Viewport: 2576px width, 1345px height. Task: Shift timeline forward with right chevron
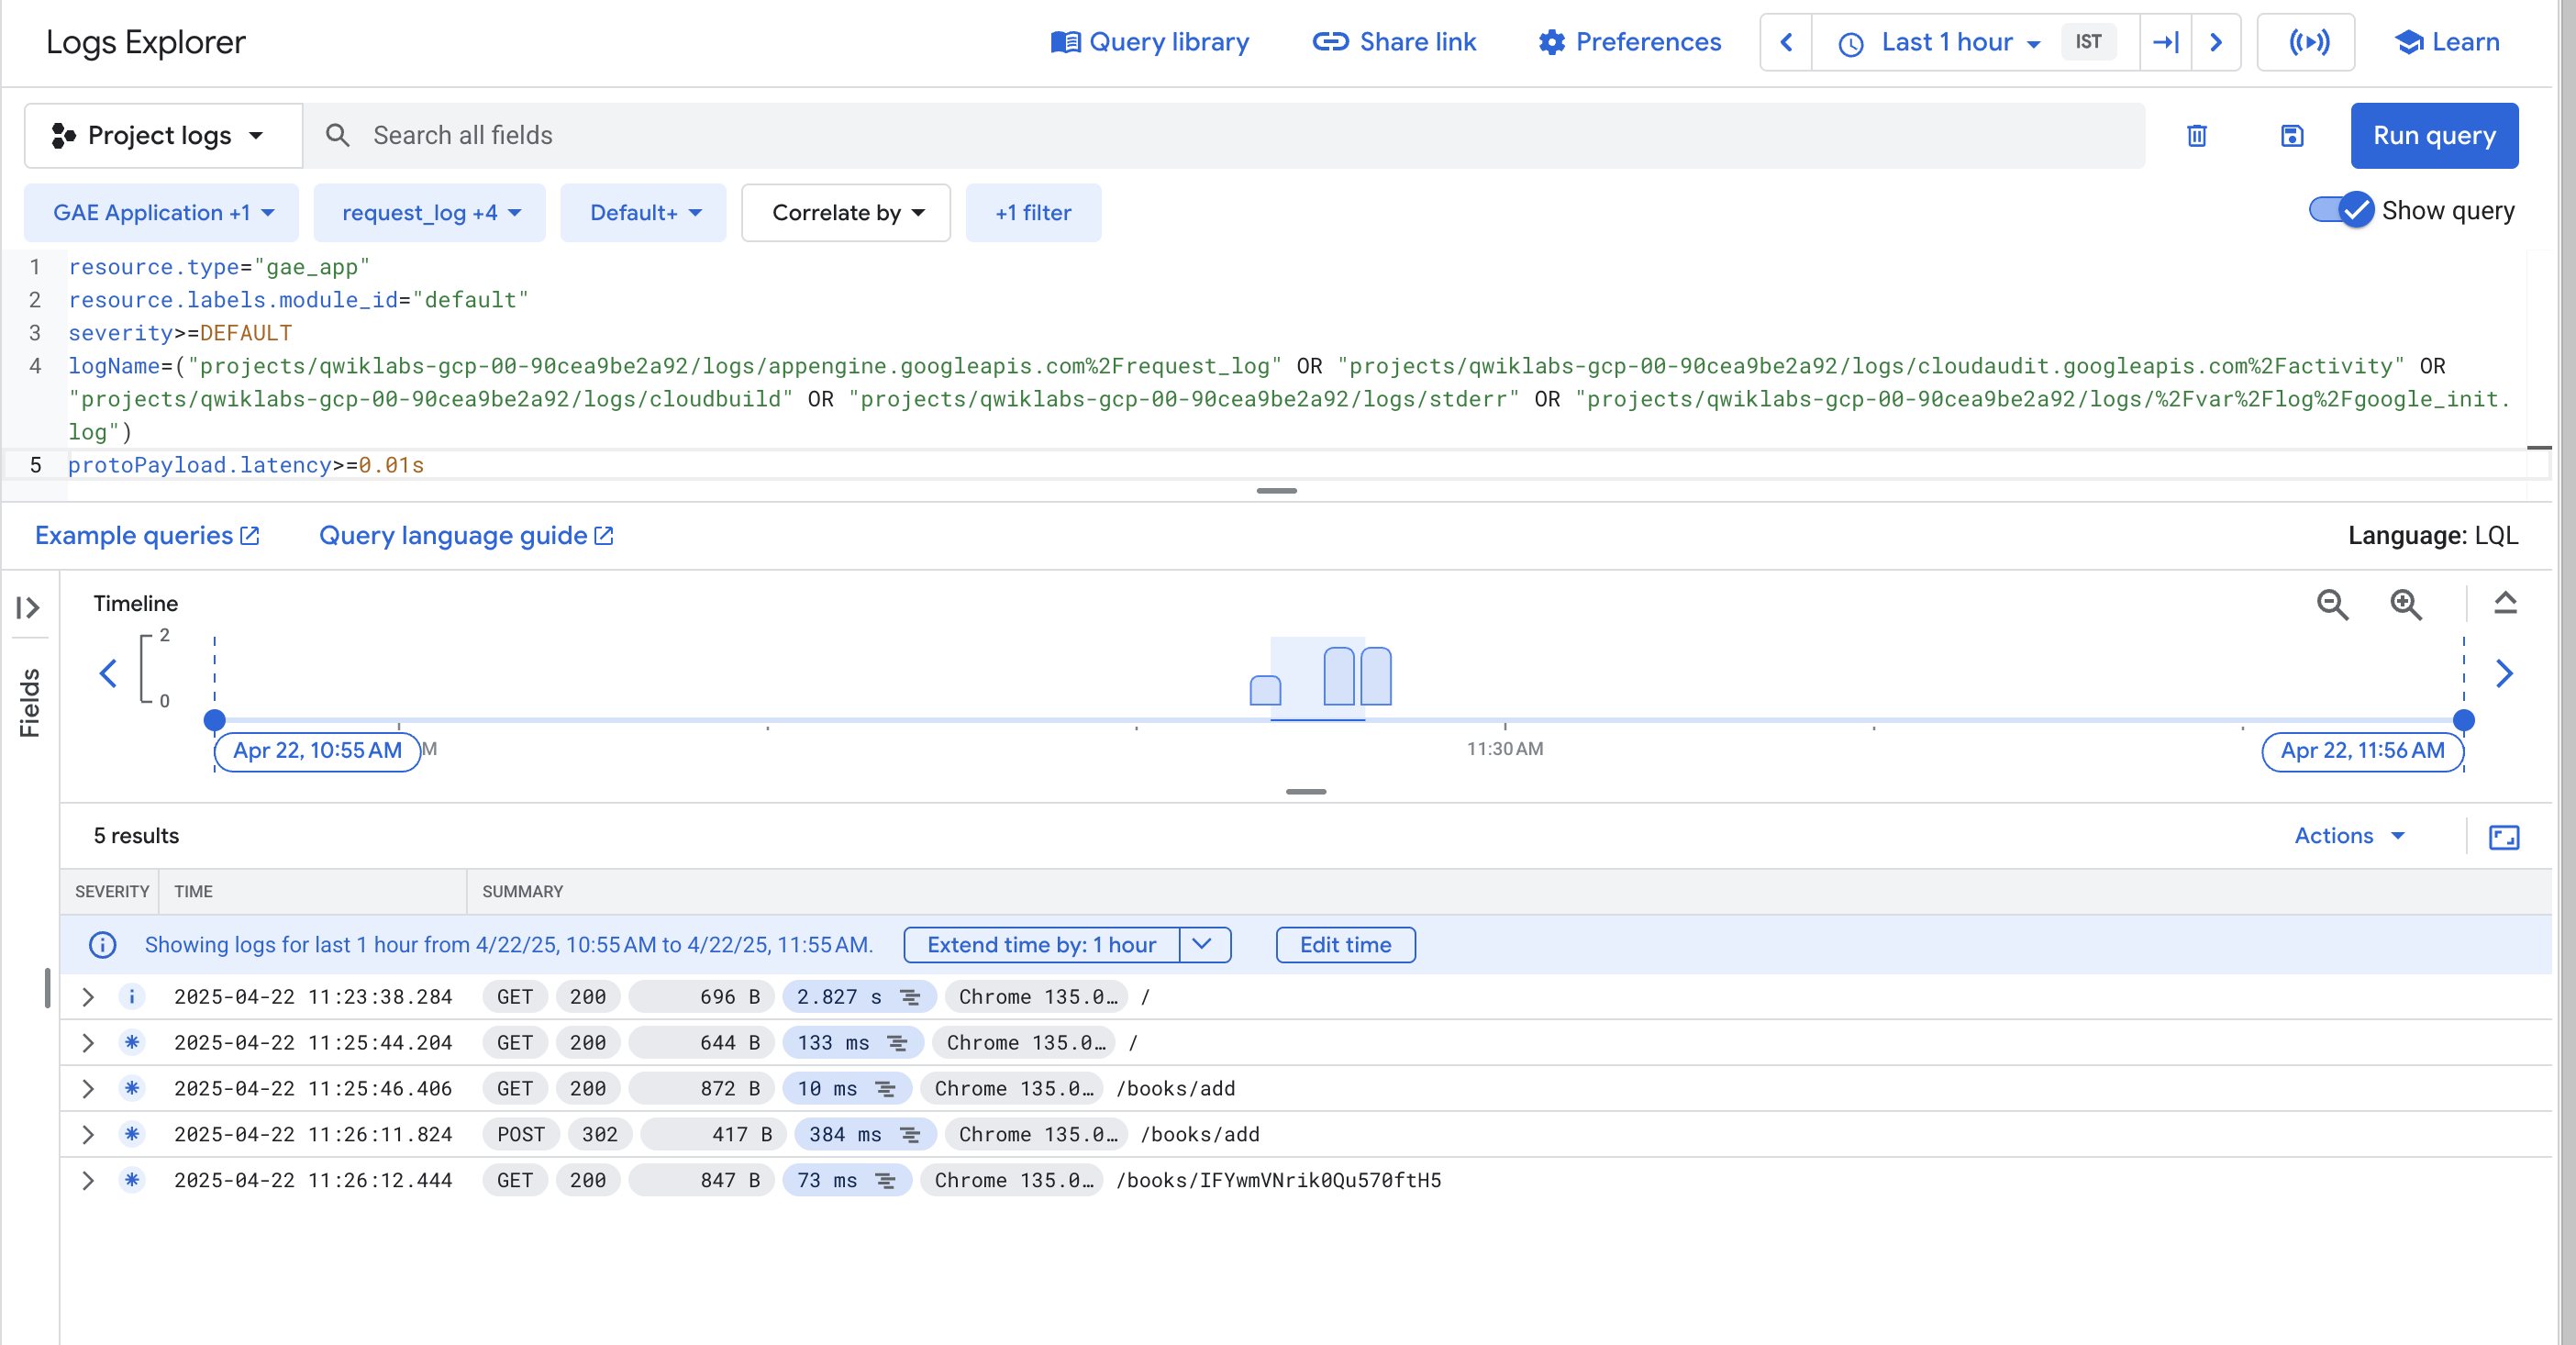(x=2504, y=673)
